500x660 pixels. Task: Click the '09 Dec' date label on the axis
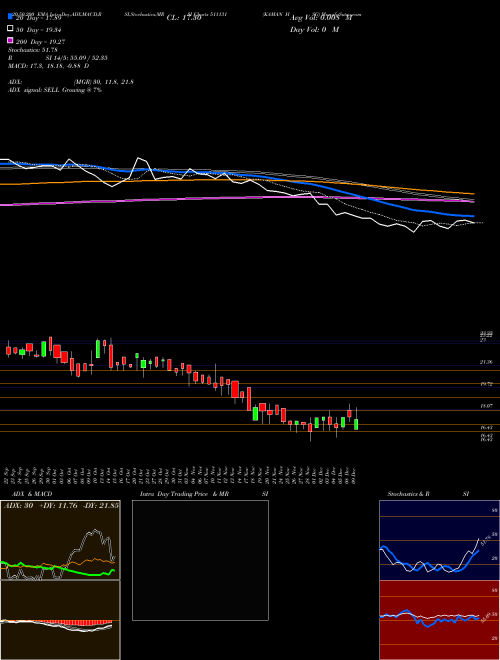pos(356,475)
